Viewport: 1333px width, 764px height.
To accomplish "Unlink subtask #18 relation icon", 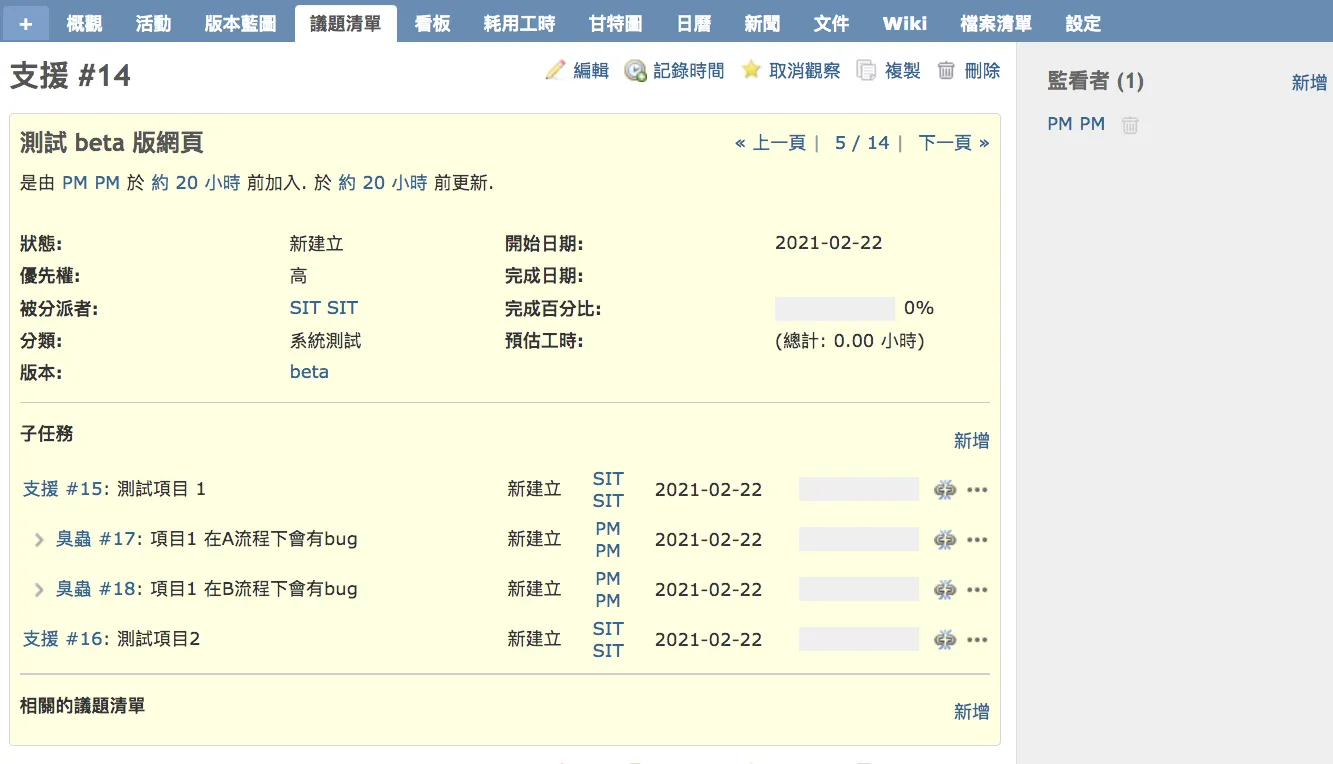I will click(x=945, y=590).
